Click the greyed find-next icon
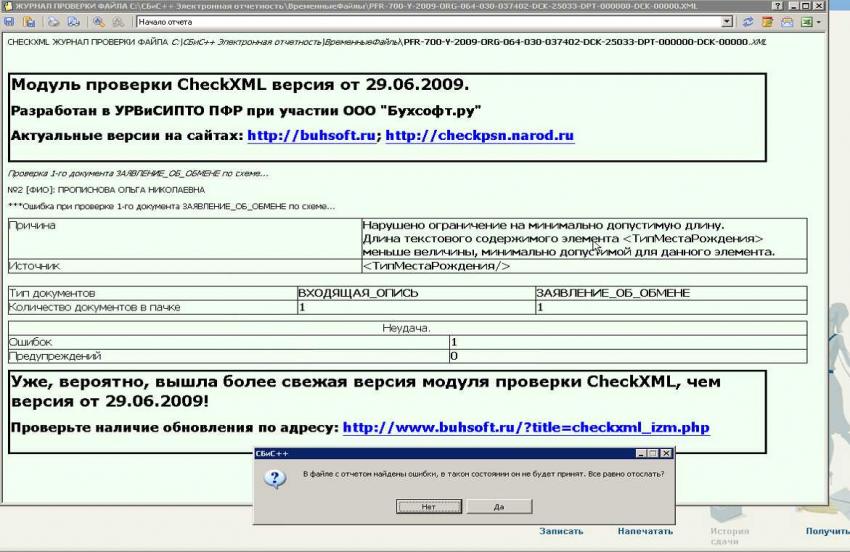The width and height of the screenshot is (850, 552). click(x=118, y=21)
